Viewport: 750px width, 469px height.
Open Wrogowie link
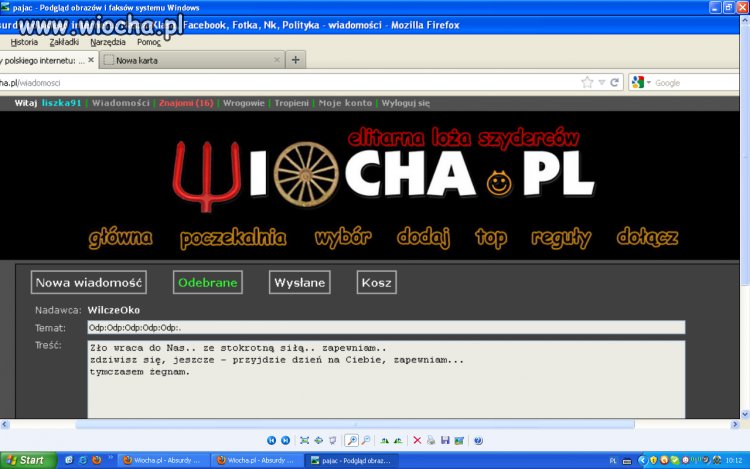(243, 103)
